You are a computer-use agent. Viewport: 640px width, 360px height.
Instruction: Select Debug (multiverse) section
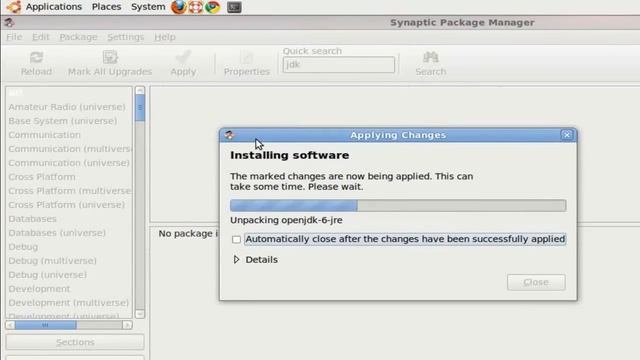point(52,260)
